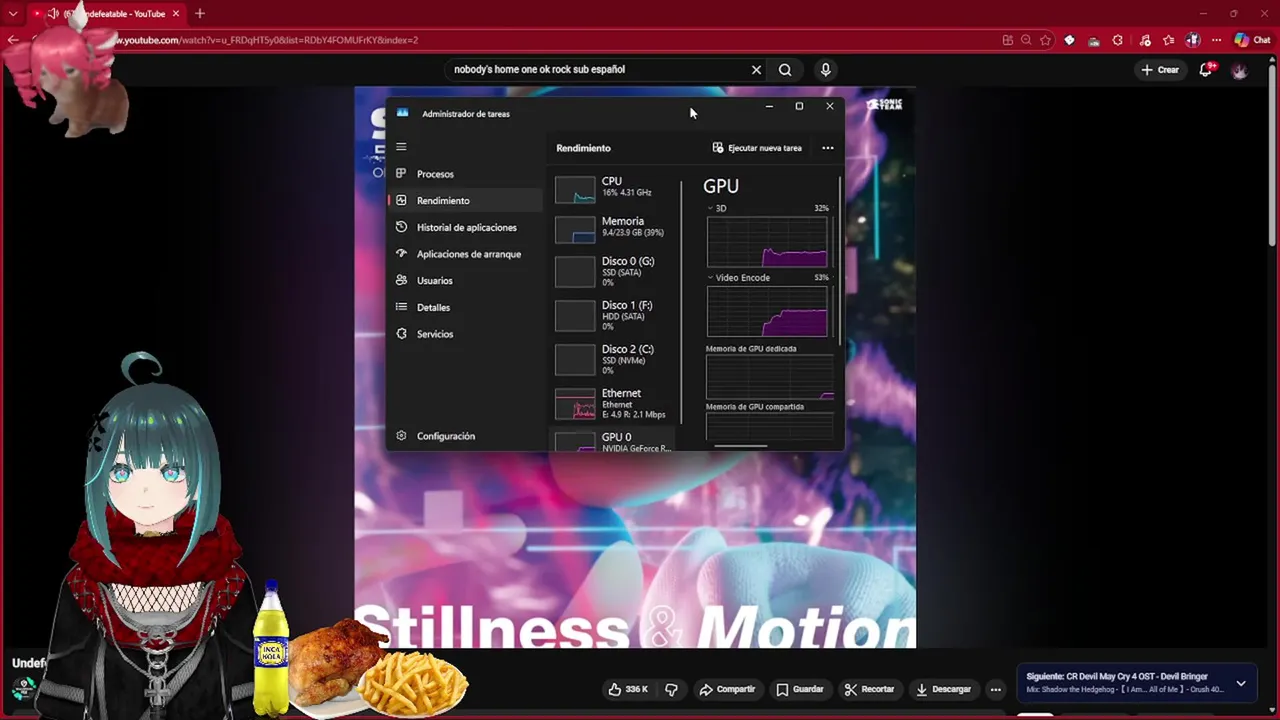Open the Video Encode graph dropdown
This screenshot has height=720, width=1280.
point(739,277)
